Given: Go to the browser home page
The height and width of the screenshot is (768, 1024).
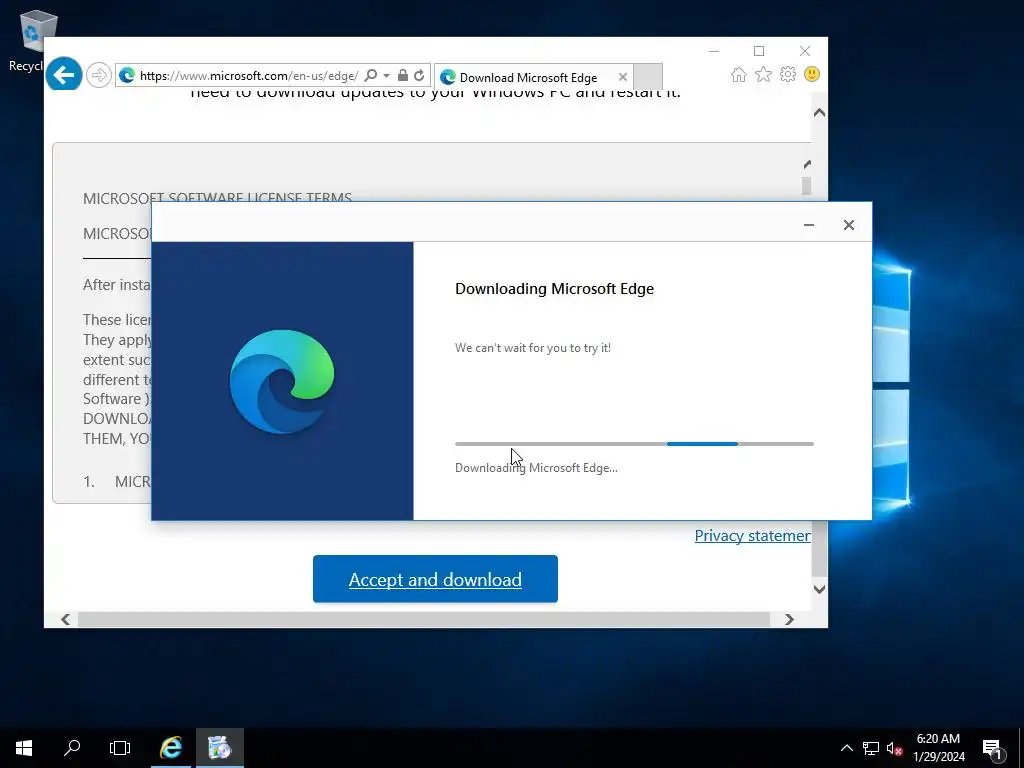Looking at the screenshot, I should pyautogui.click(x=739, y=74).
